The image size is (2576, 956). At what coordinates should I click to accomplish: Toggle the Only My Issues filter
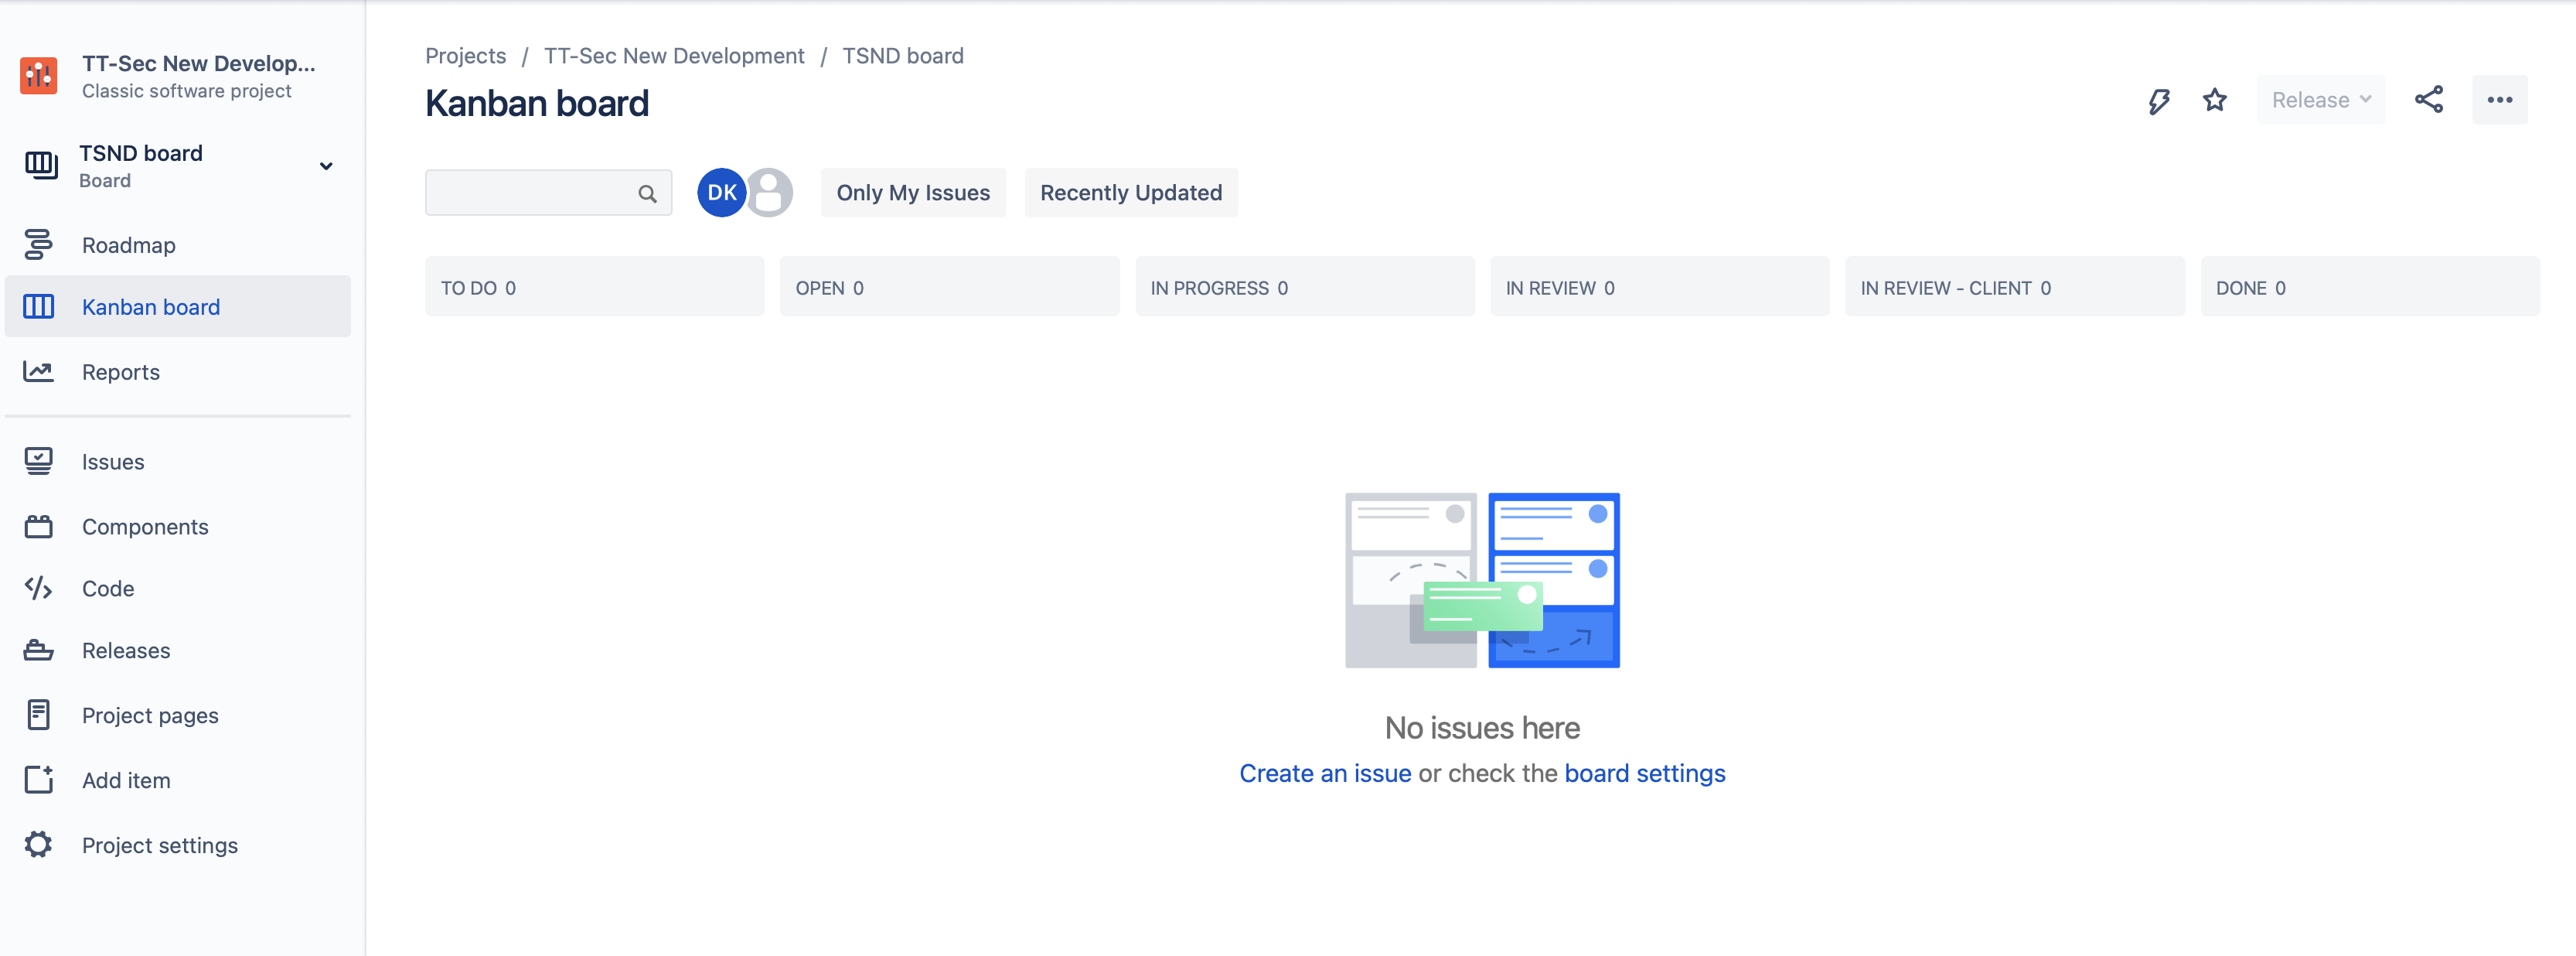[x=913, y=192]
